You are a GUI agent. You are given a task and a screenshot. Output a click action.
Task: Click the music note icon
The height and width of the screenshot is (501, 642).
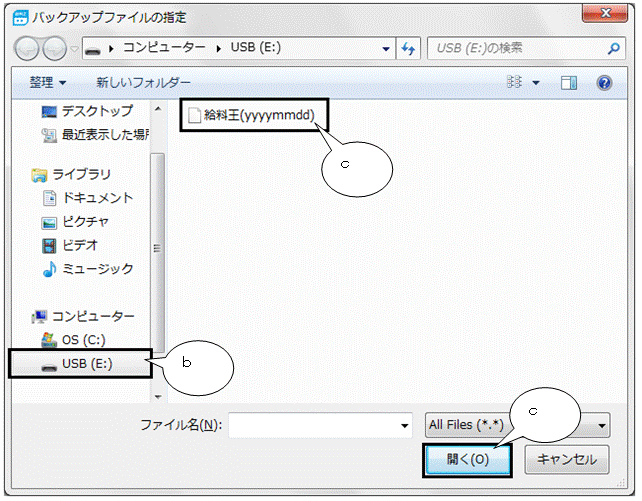point(49,269)
